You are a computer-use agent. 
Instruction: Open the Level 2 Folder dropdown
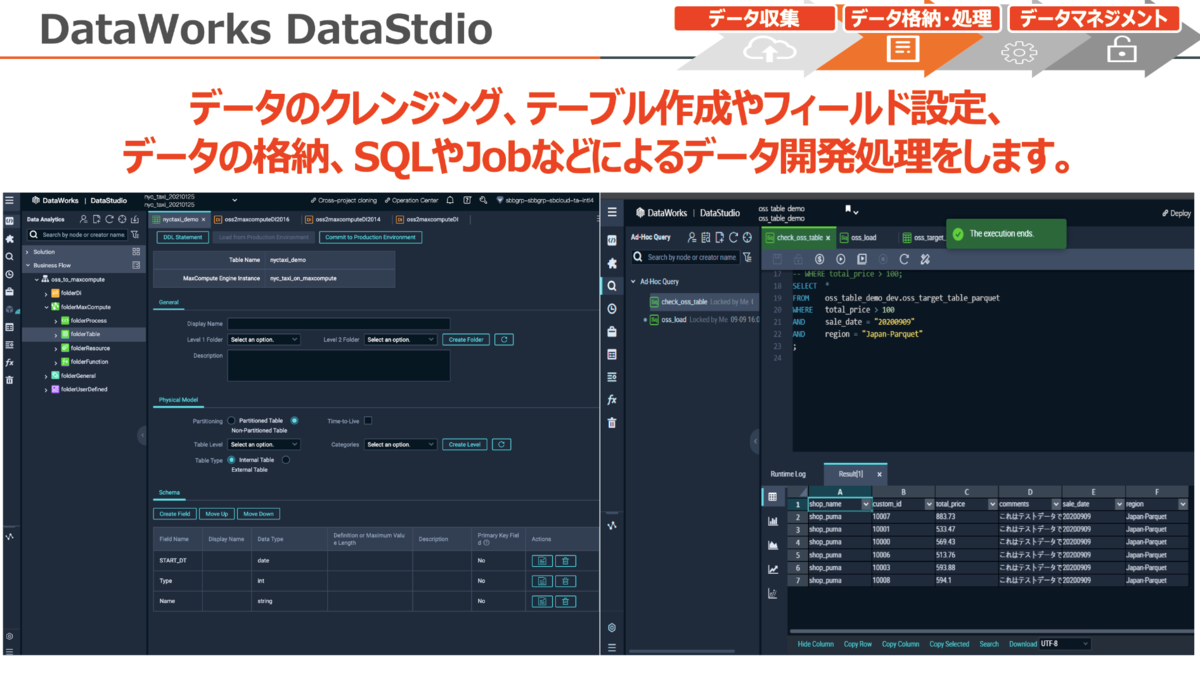click(x=400, y=340)
